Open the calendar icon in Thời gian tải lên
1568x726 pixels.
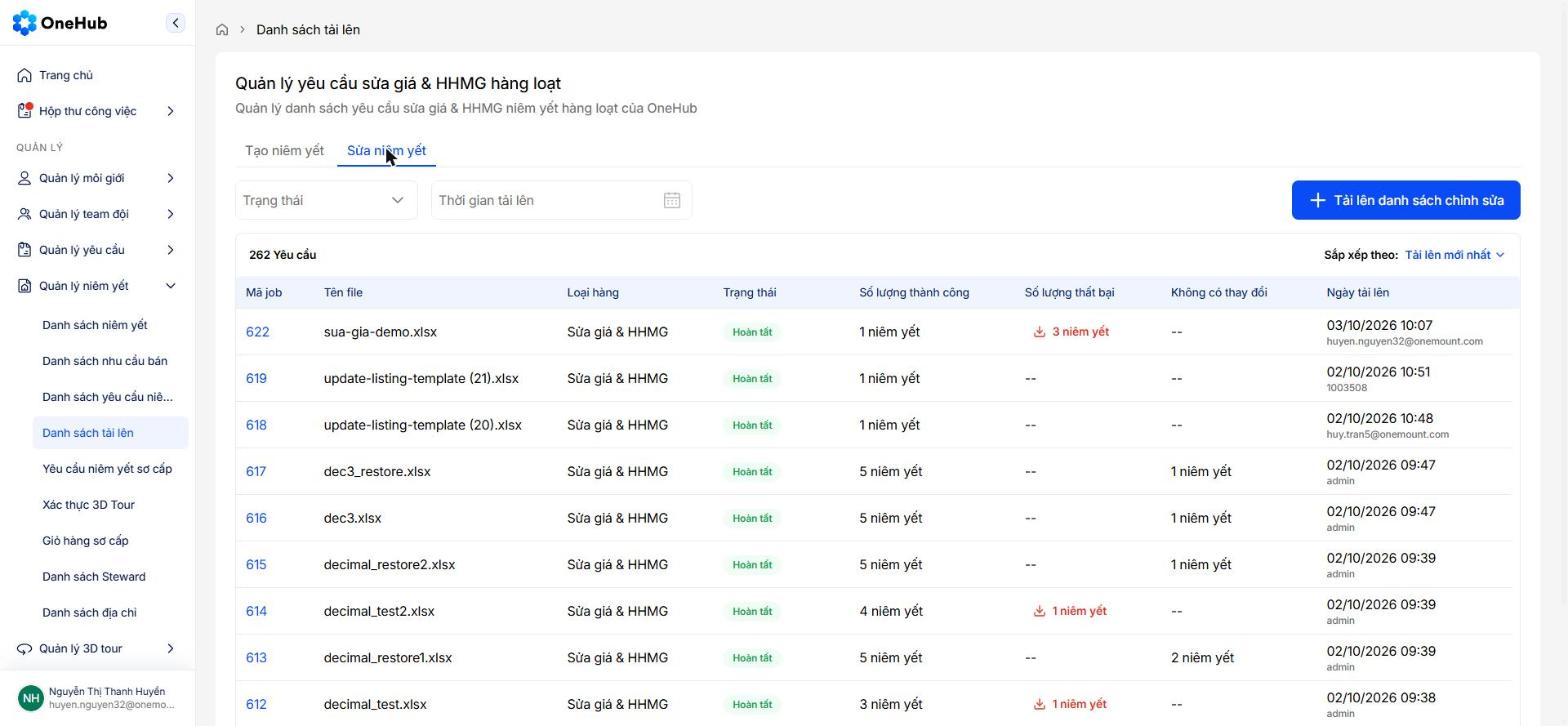click(672, 200)
